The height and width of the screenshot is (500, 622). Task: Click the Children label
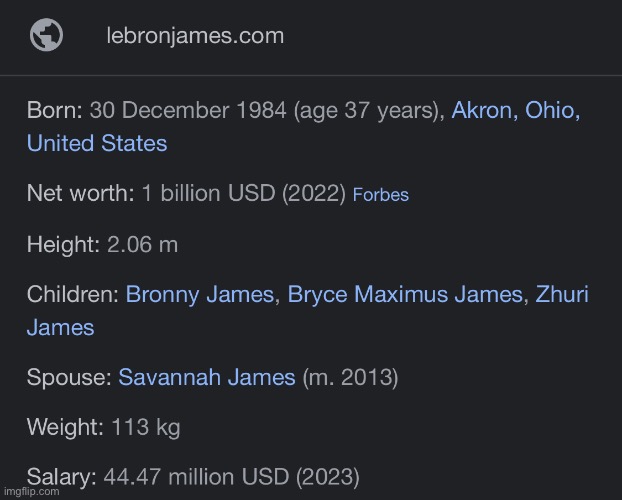[x=73, y=294]
